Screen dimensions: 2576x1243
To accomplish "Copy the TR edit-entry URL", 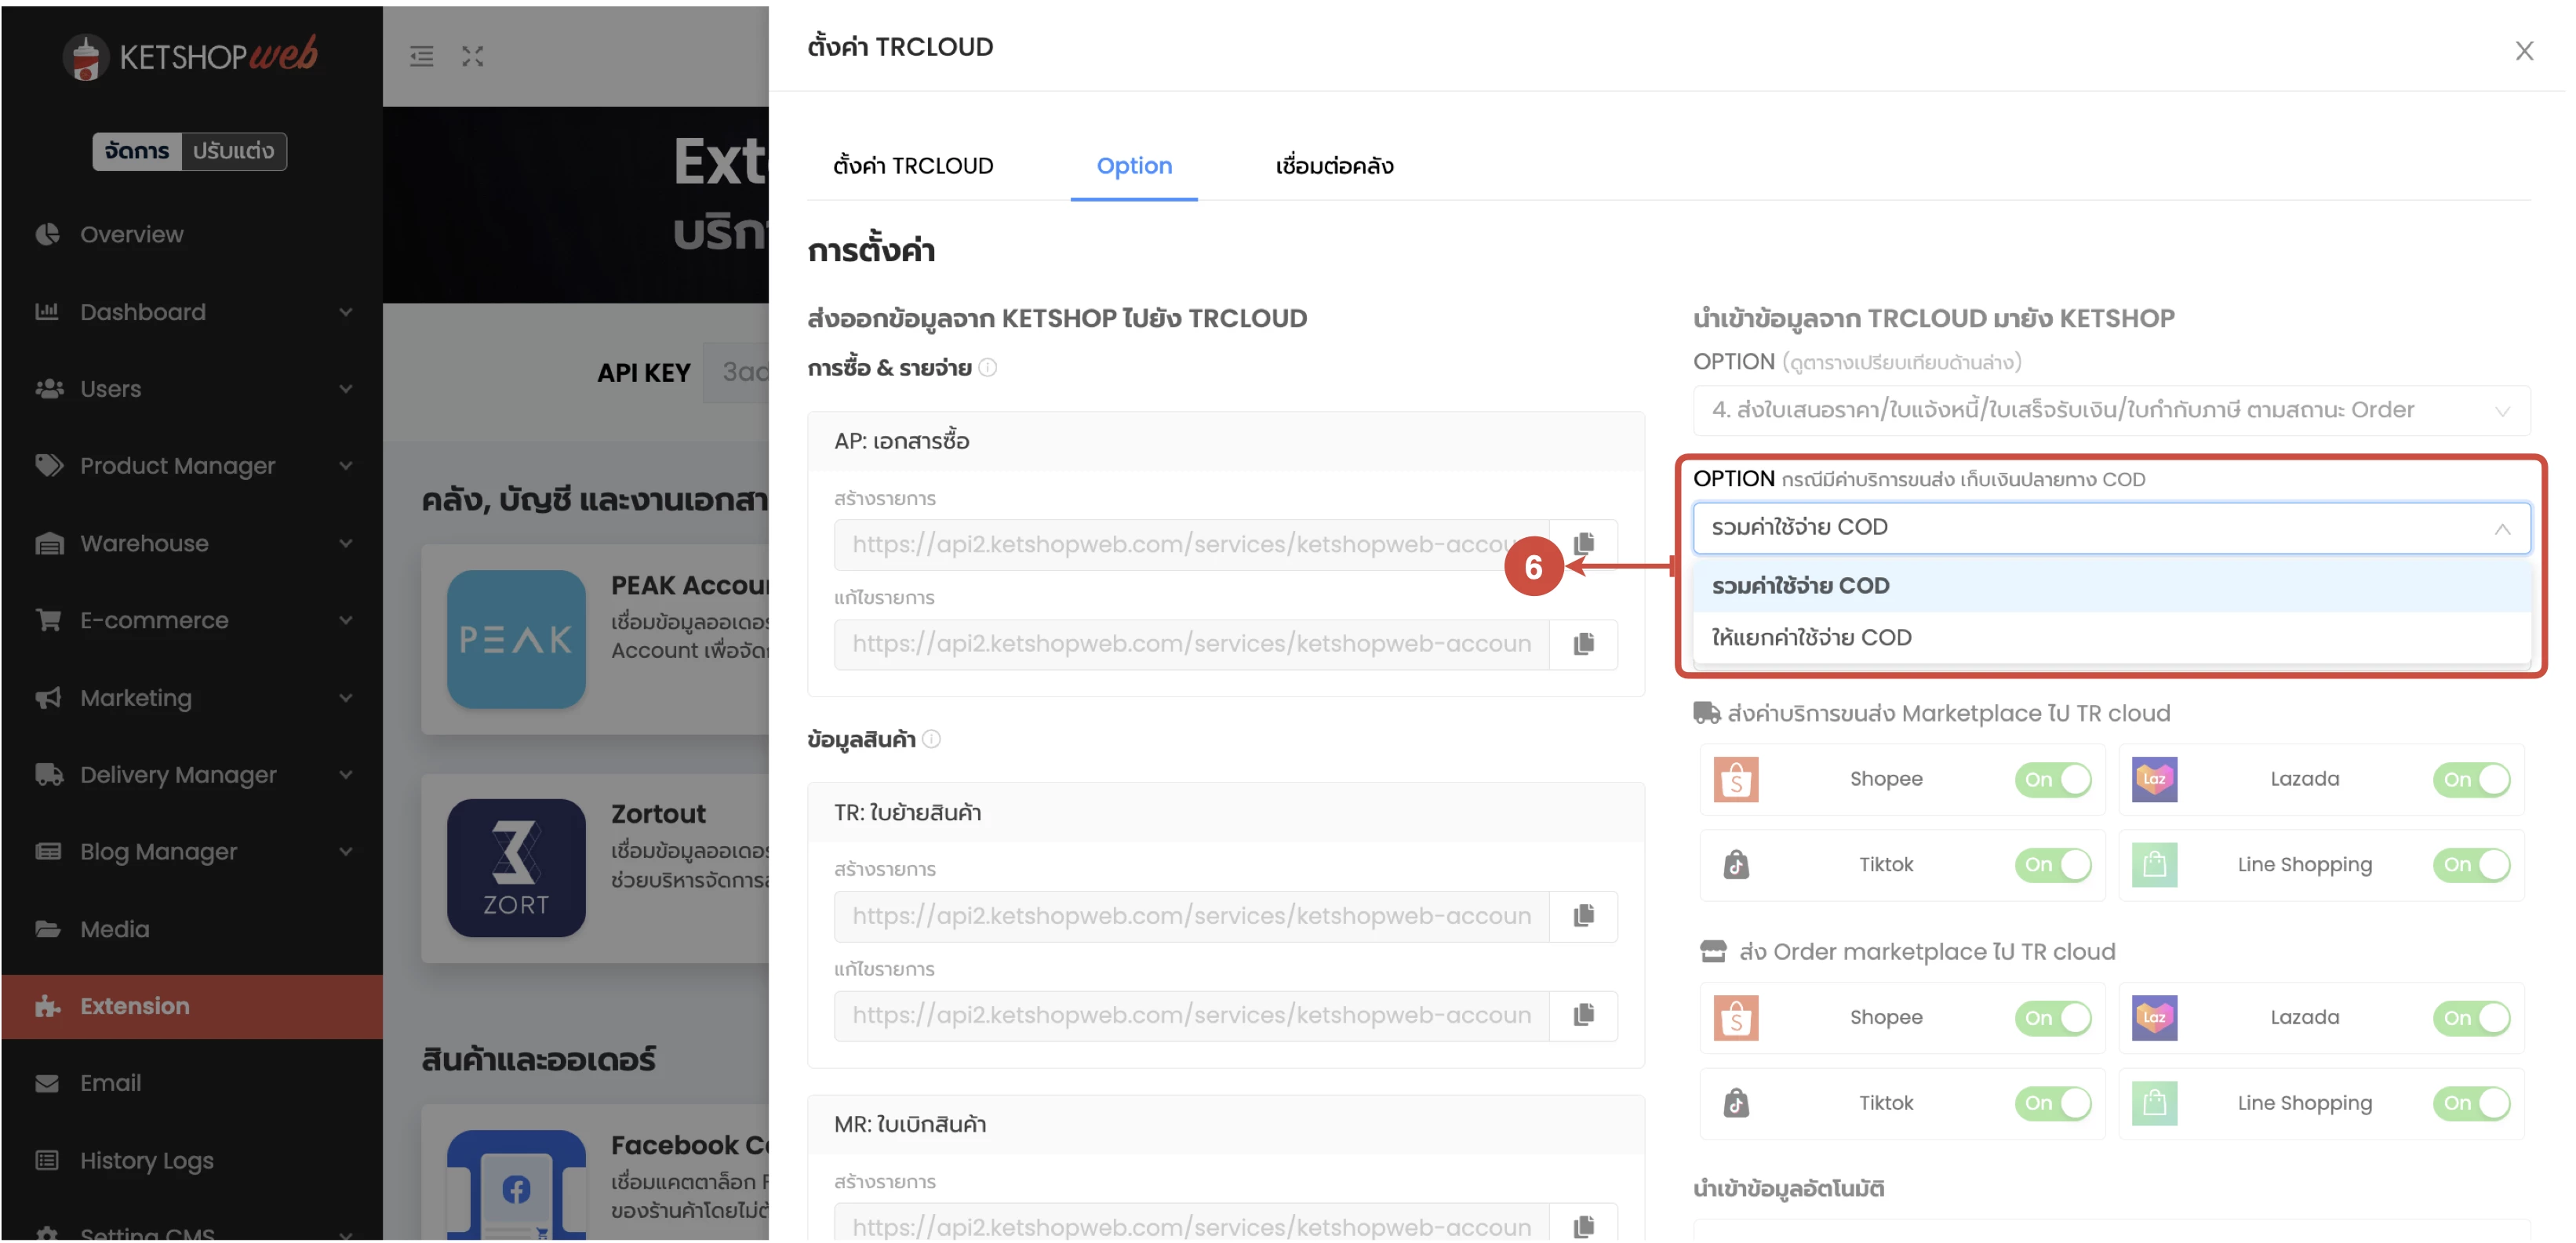I will tap(1583, 1015).
